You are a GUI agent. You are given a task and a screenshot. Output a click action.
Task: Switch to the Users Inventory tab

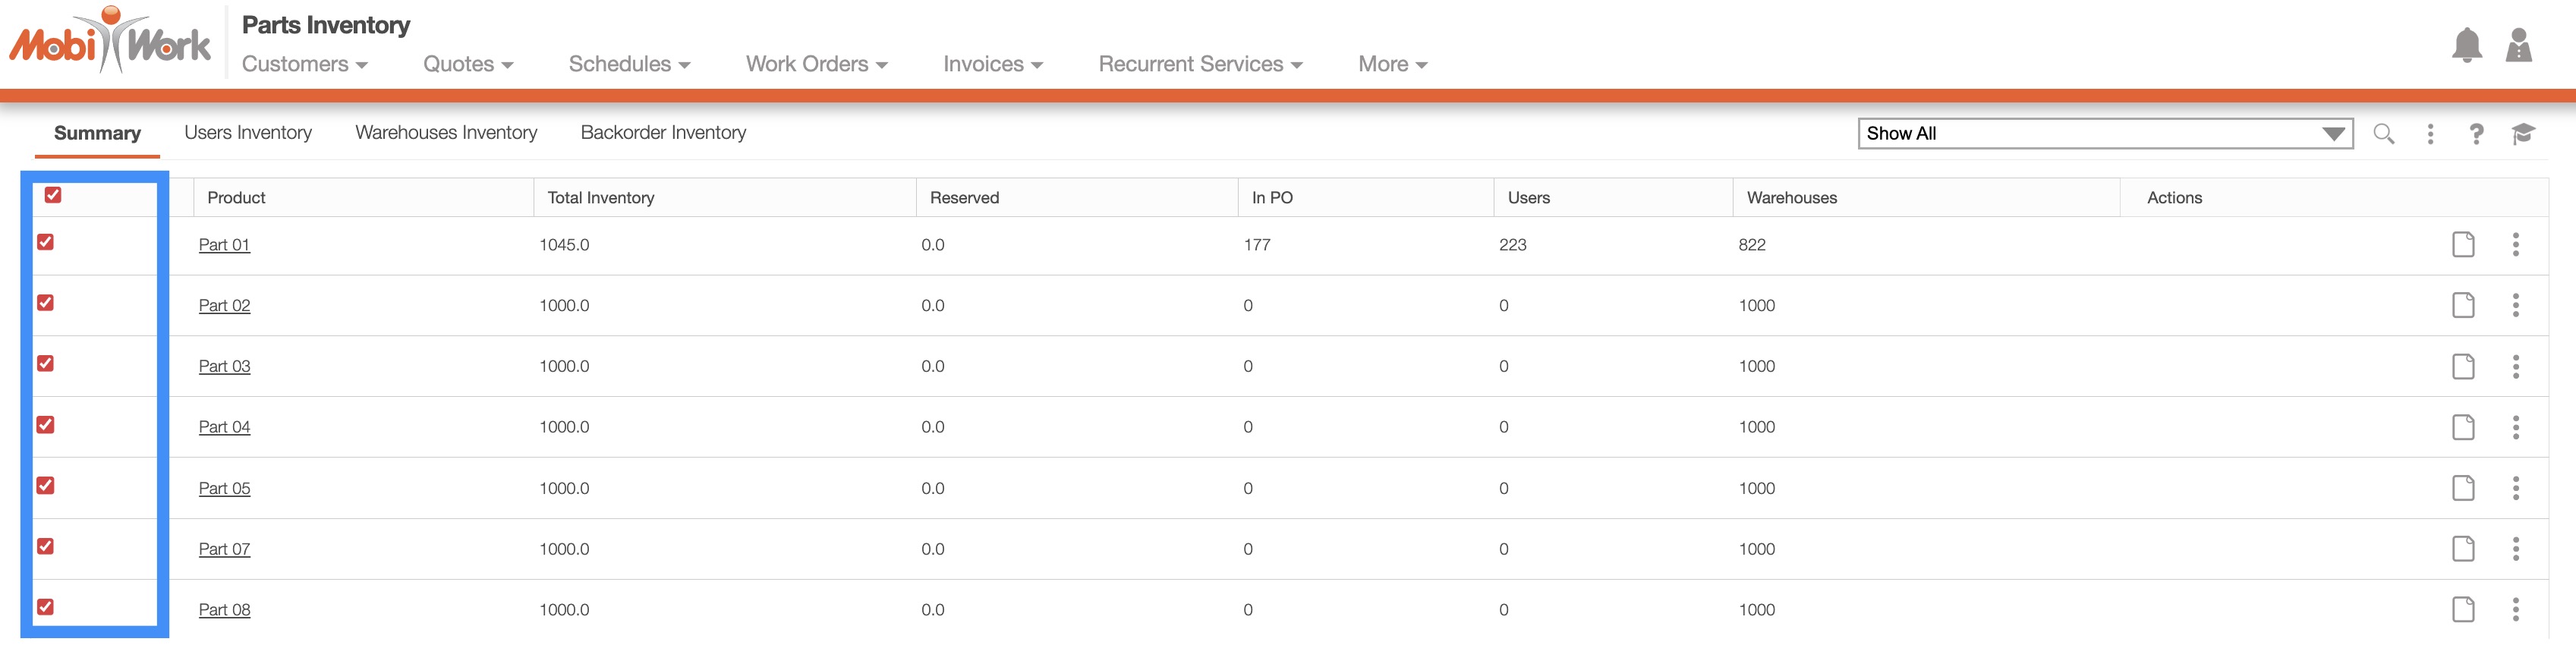[248, 133]
